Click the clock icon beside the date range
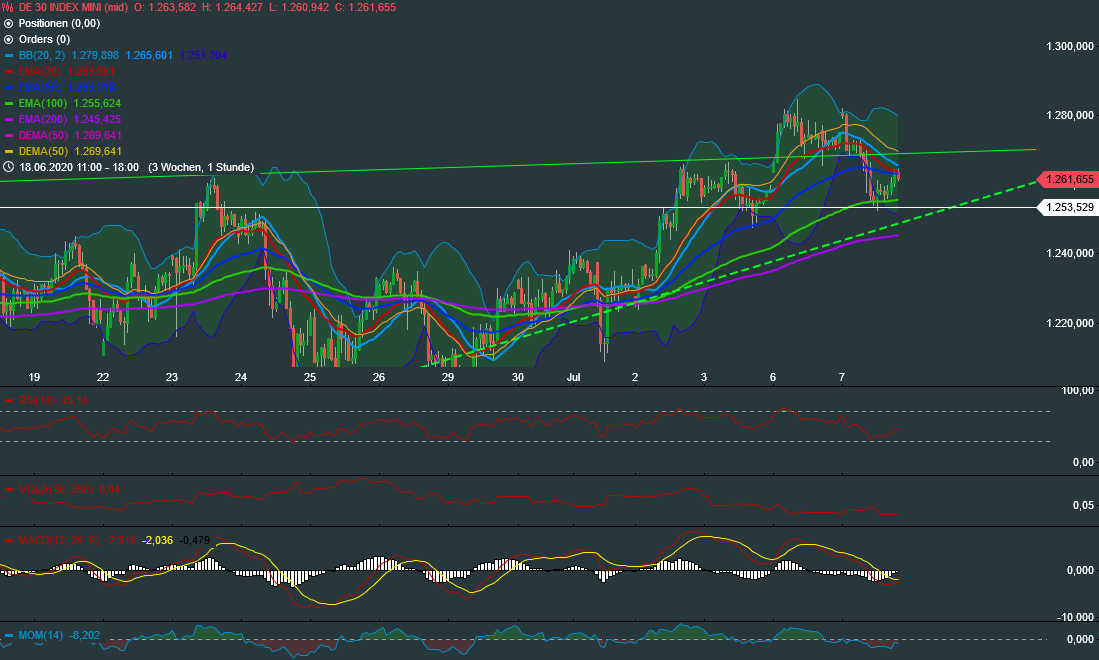The height and width of the screenshot is (660, 1099). tap(8, 167)
